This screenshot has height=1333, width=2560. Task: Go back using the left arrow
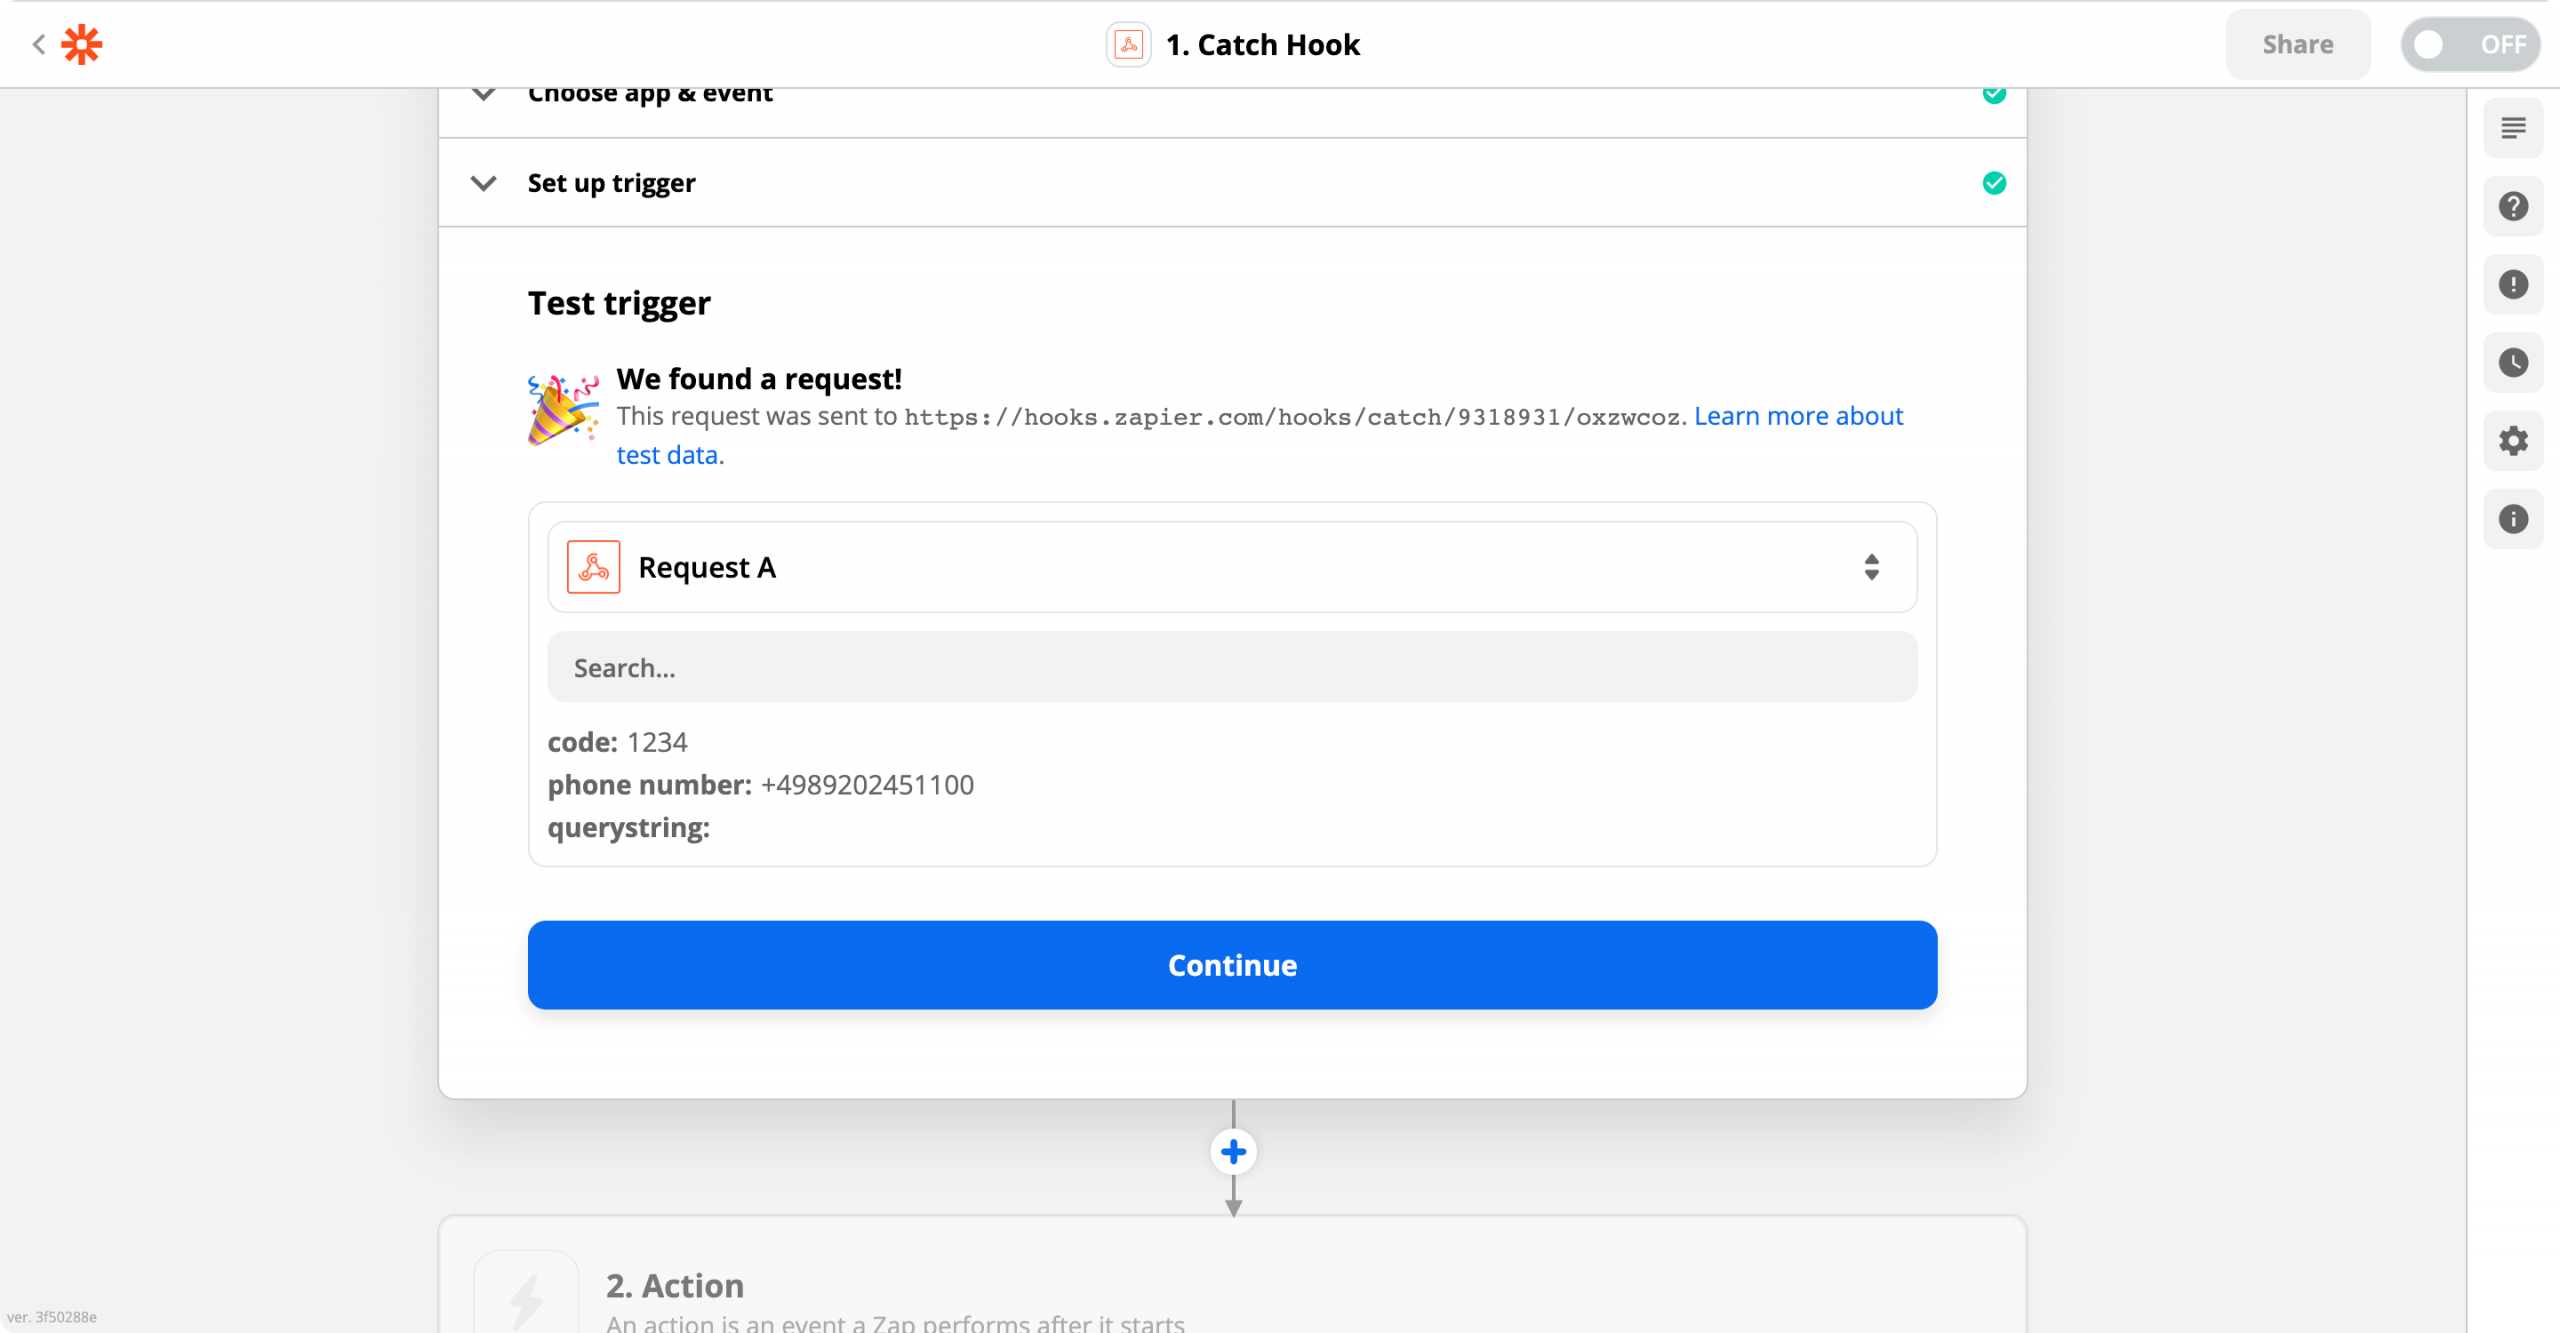coord(38,45)
